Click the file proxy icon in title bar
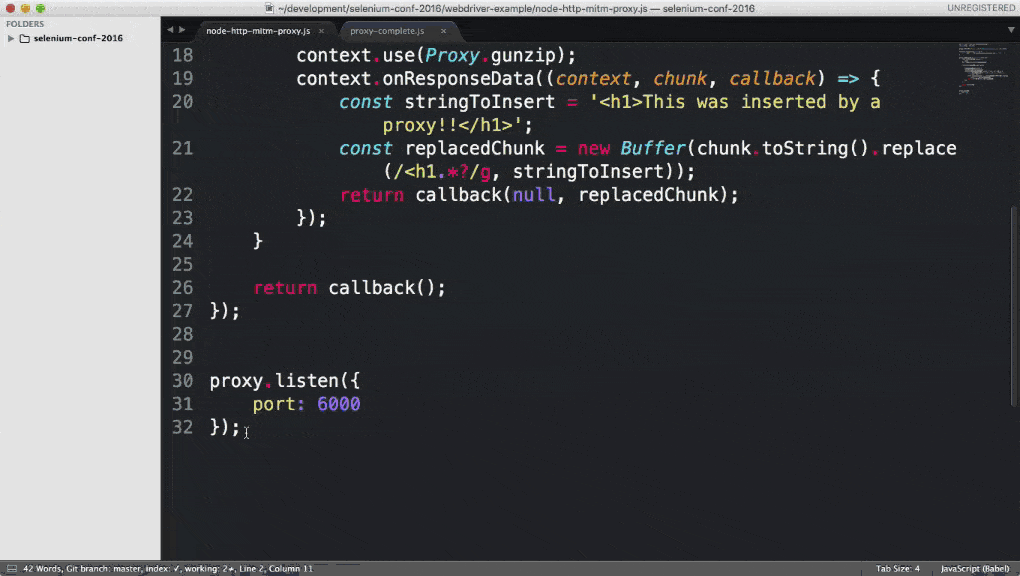This screenshot has width=1020, height=576. (269, 8)
